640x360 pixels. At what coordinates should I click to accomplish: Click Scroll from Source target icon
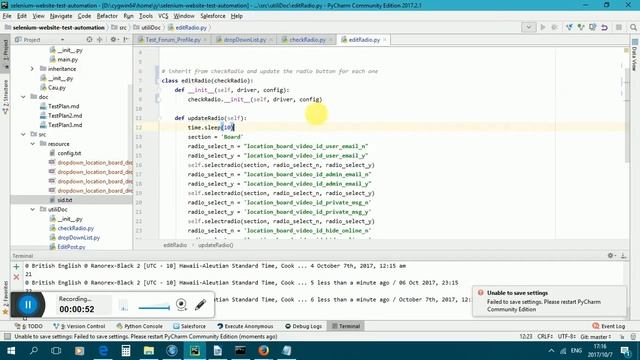(x=89, y=40)
